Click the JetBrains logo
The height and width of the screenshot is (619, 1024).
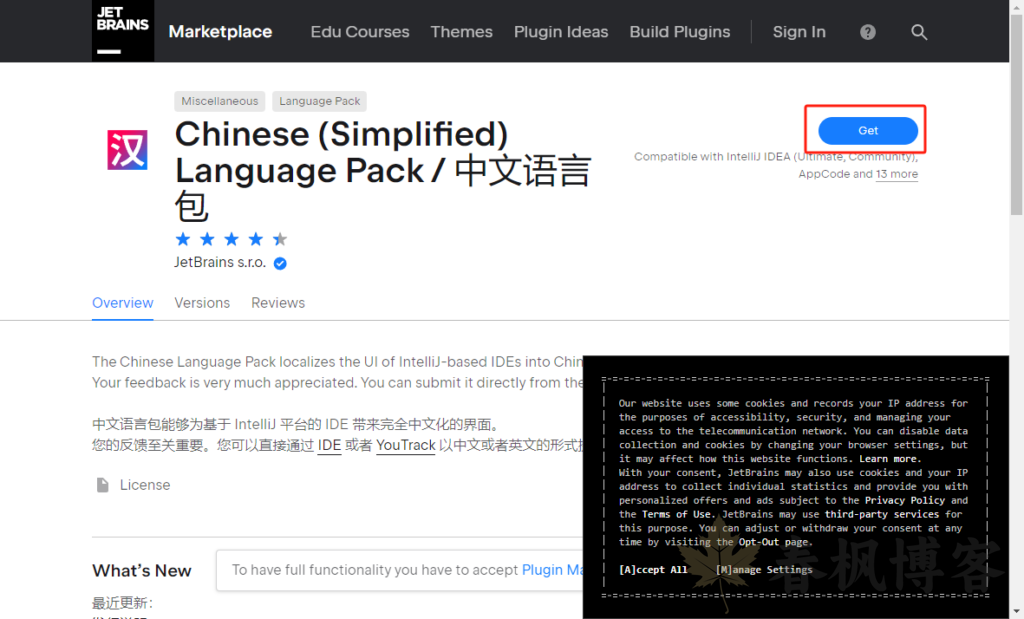(x=122, y=30)
